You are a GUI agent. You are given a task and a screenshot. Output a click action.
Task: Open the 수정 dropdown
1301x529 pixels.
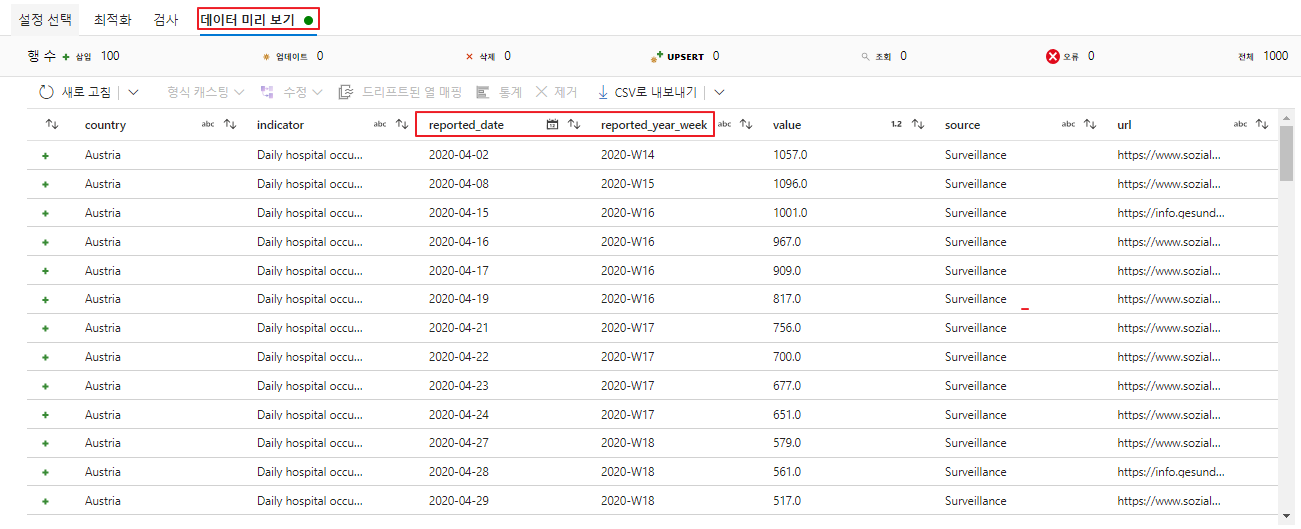coord(292,92)
